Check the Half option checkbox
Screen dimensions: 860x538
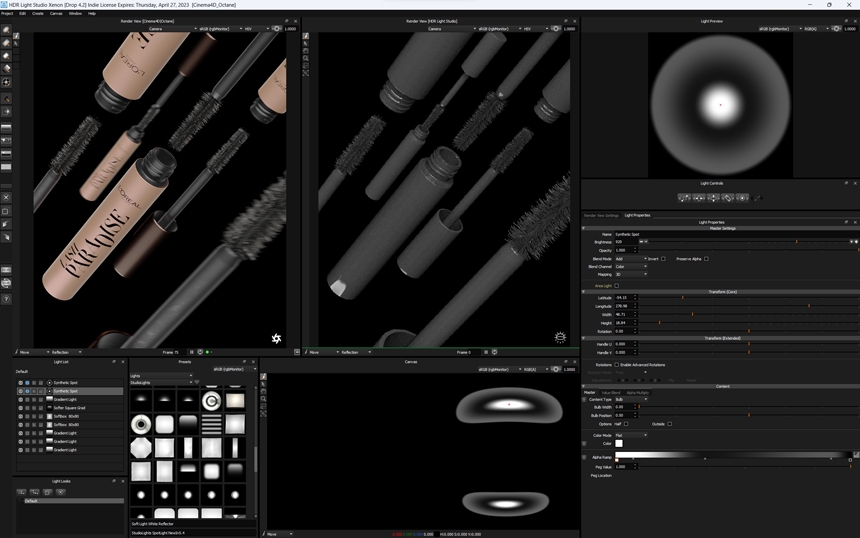tap(626, 424)
